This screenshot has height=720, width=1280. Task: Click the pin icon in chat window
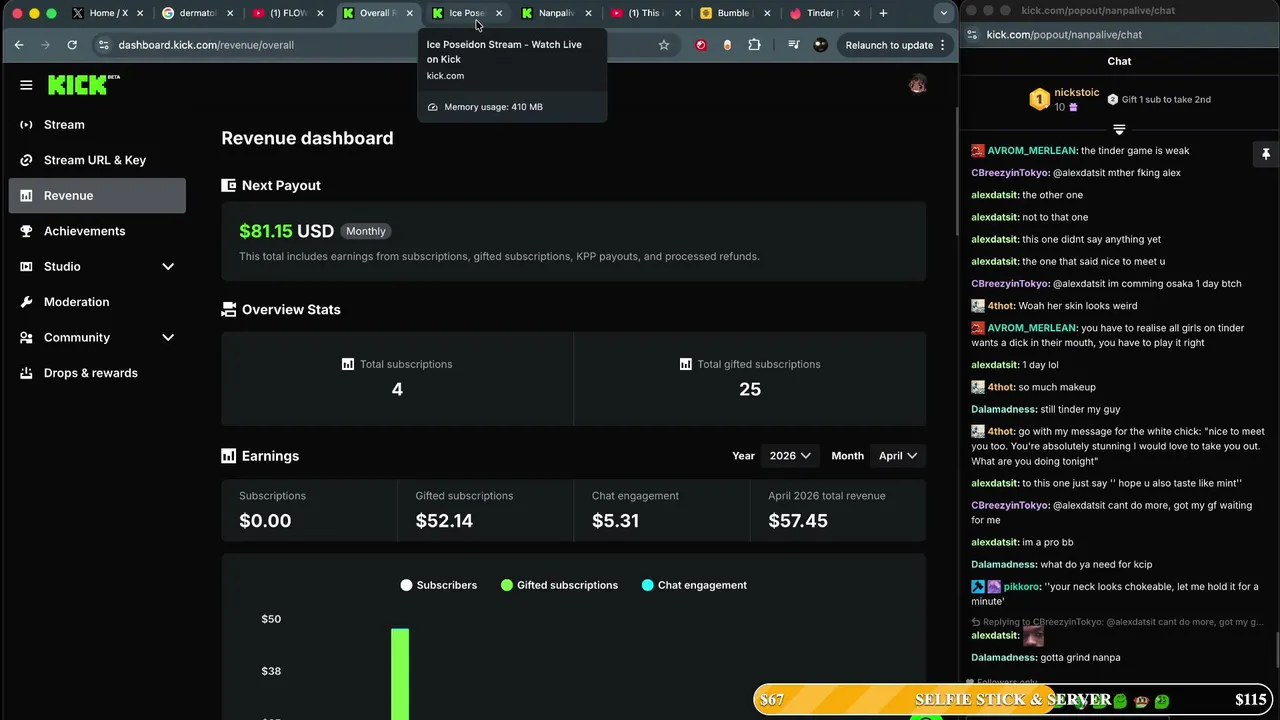click(x=1265, y=154)
